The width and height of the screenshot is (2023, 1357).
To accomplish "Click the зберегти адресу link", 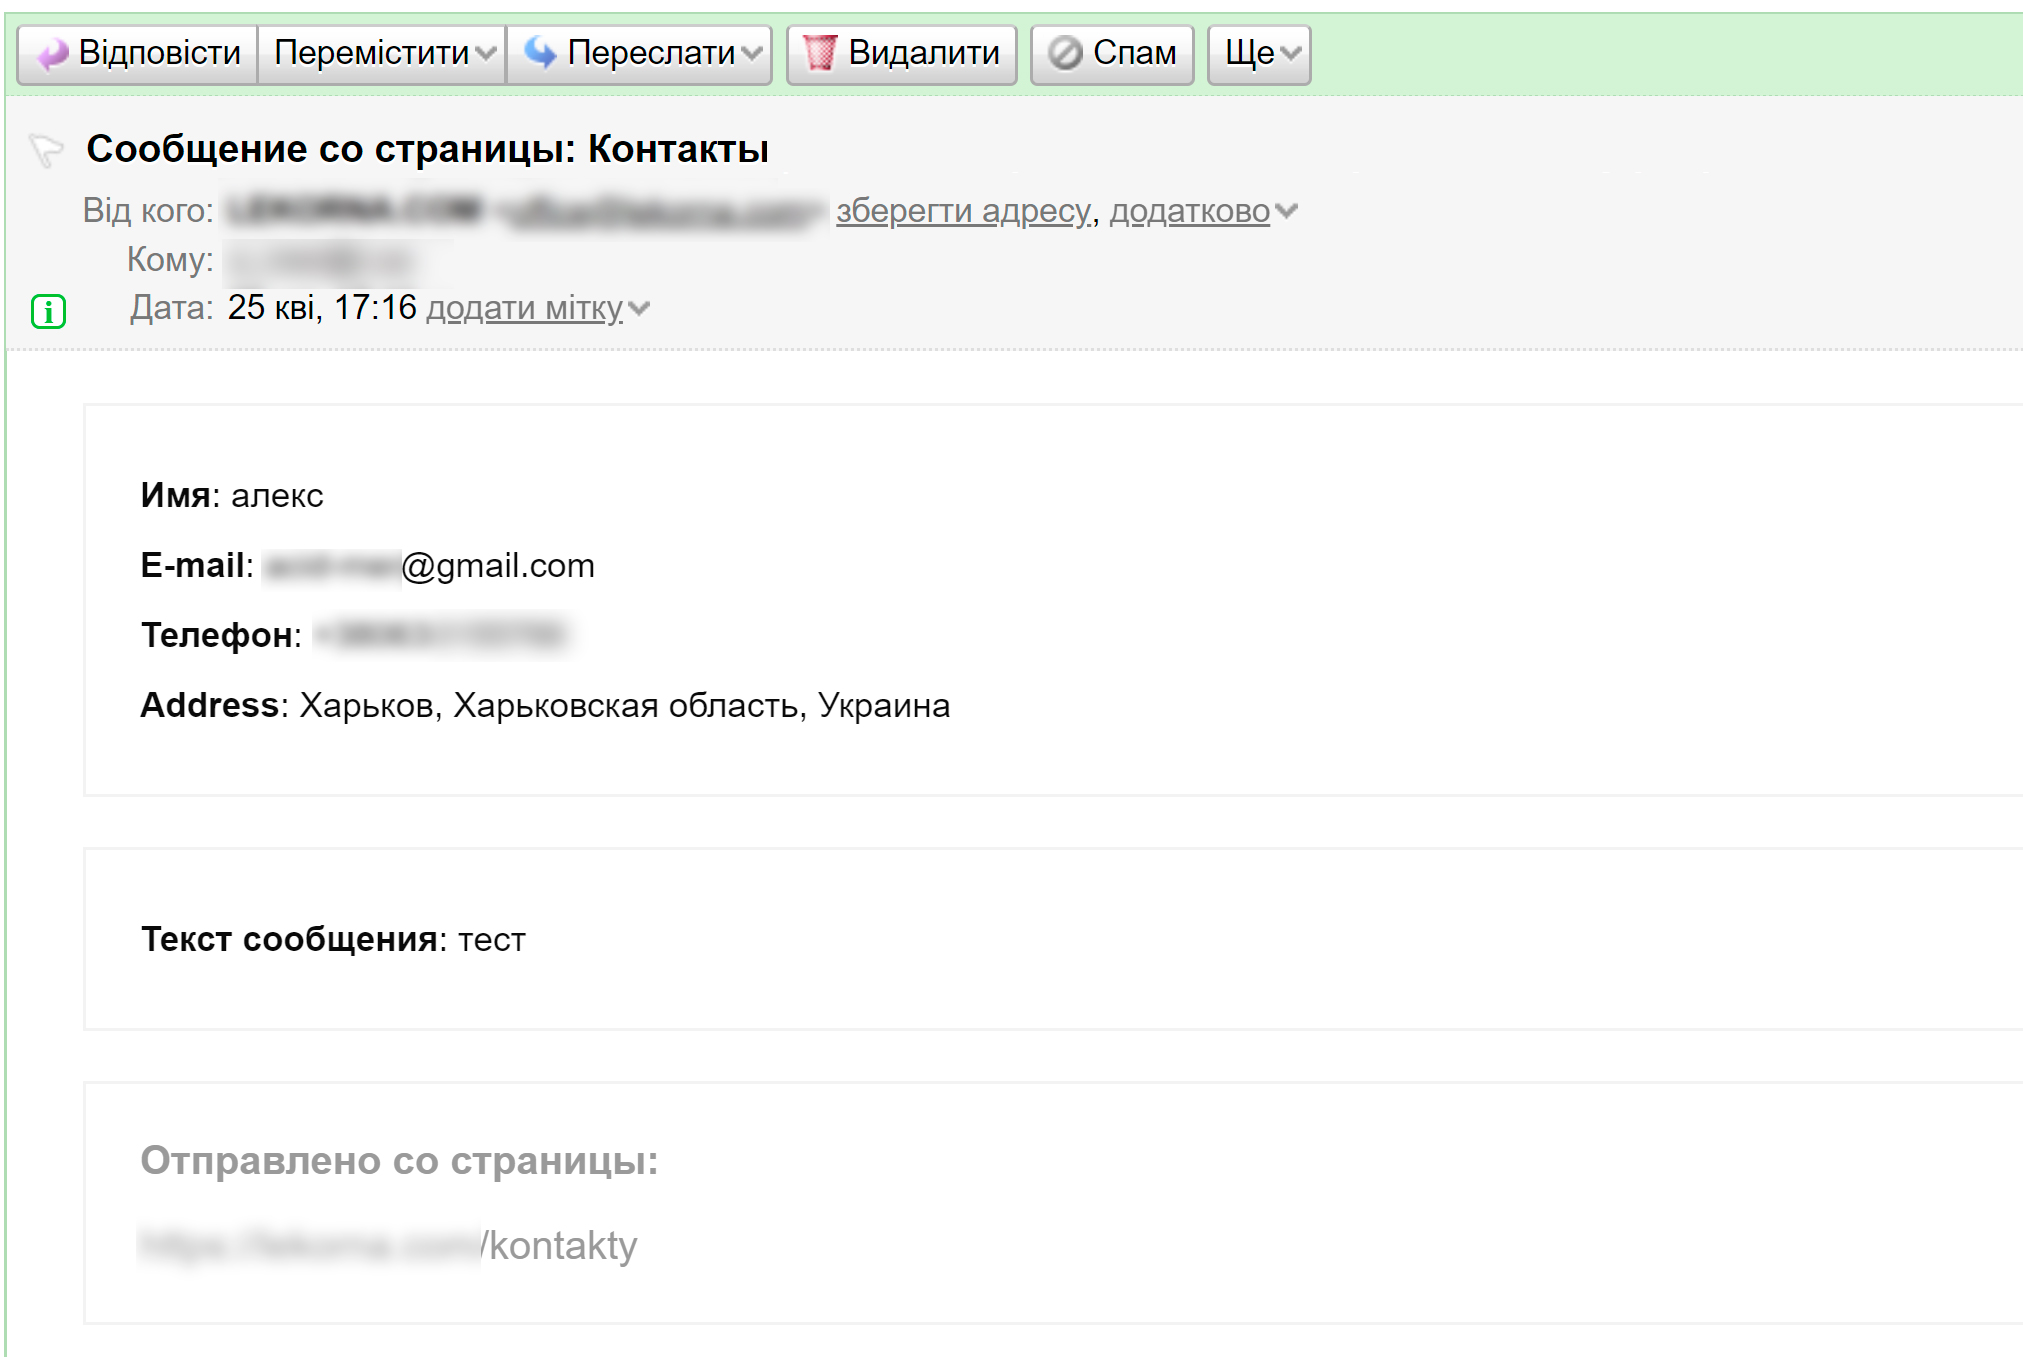I will (x=963, y=211).
